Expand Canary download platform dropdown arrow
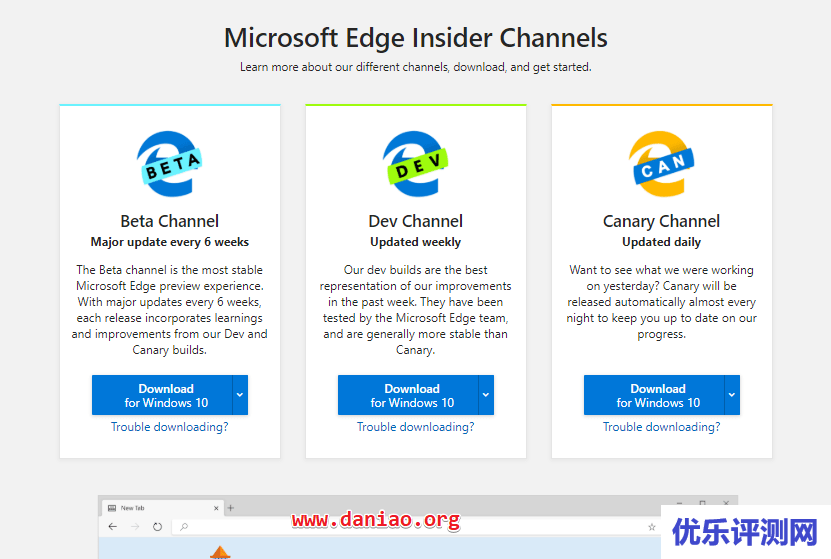 pos(732,395)
